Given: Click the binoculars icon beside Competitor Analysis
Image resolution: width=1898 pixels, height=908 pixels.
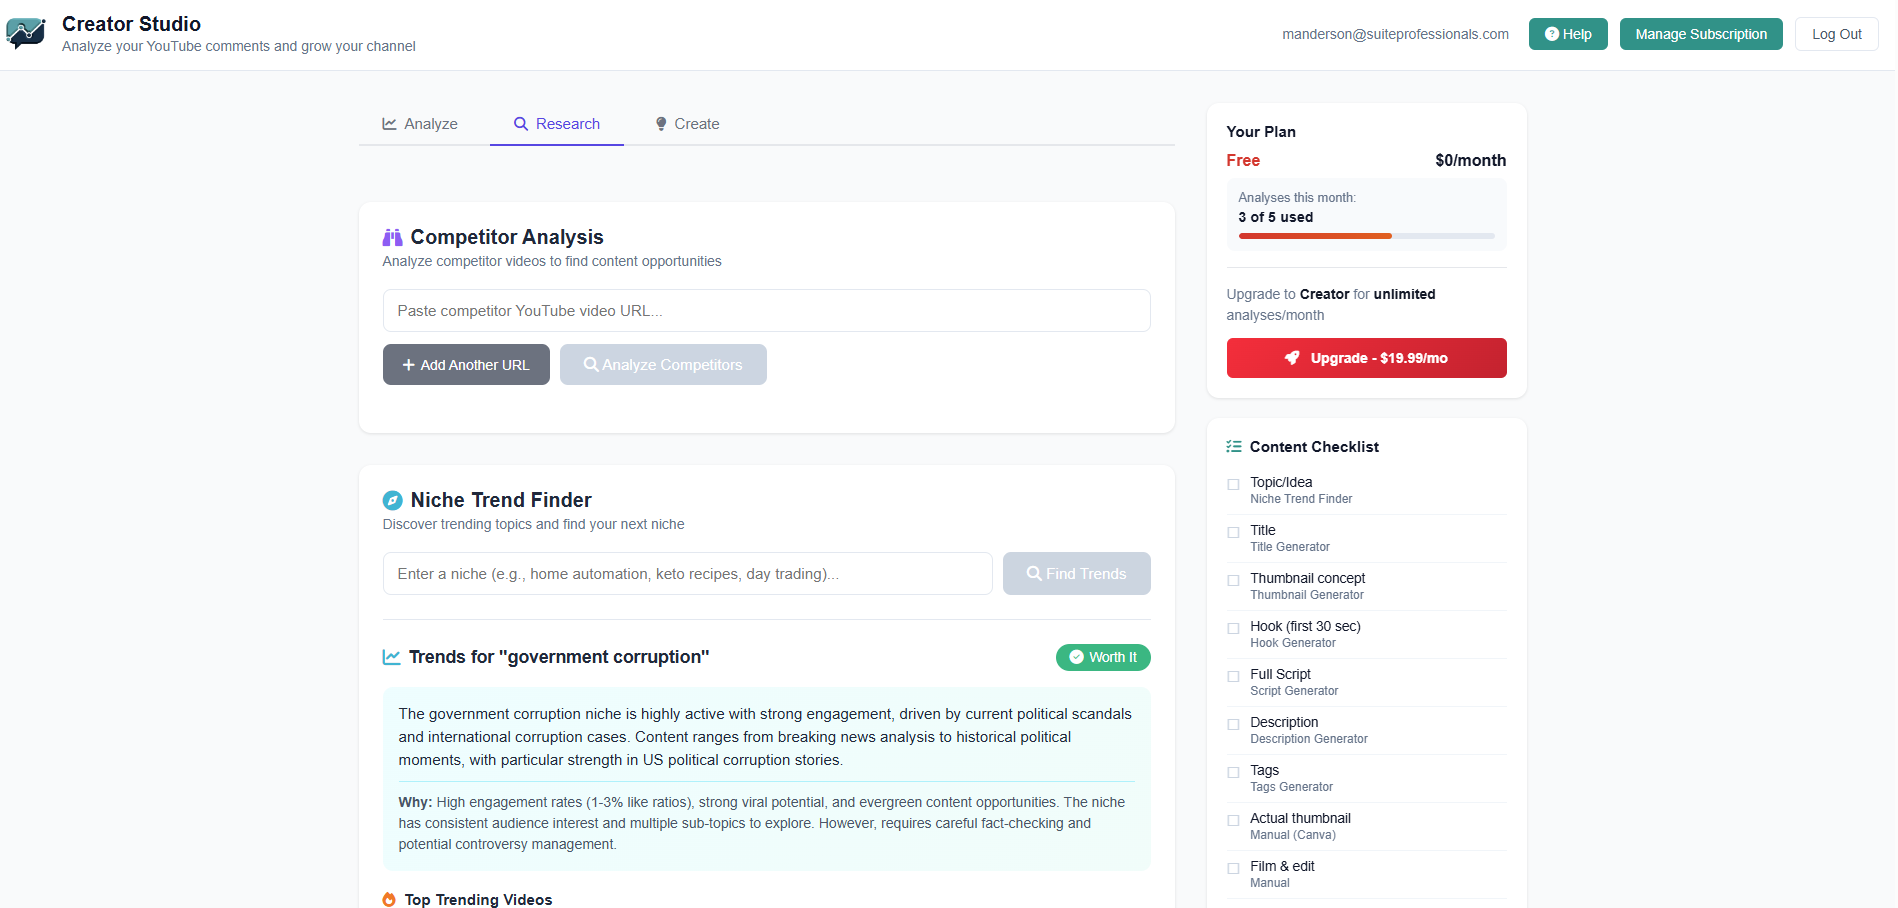Looking at the screenshot, I should tap(392, 237).
